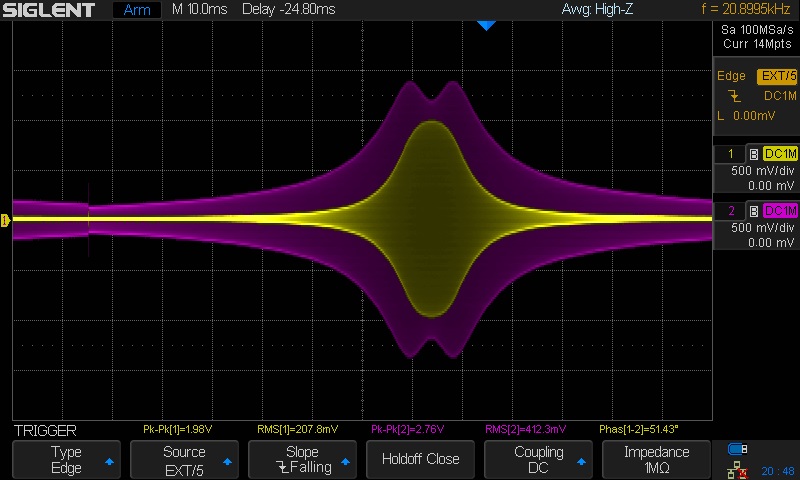Viewport: 800px width, 480px height.
Task: Click the blue trigger position marker at top
Action: tap(486, 25)
